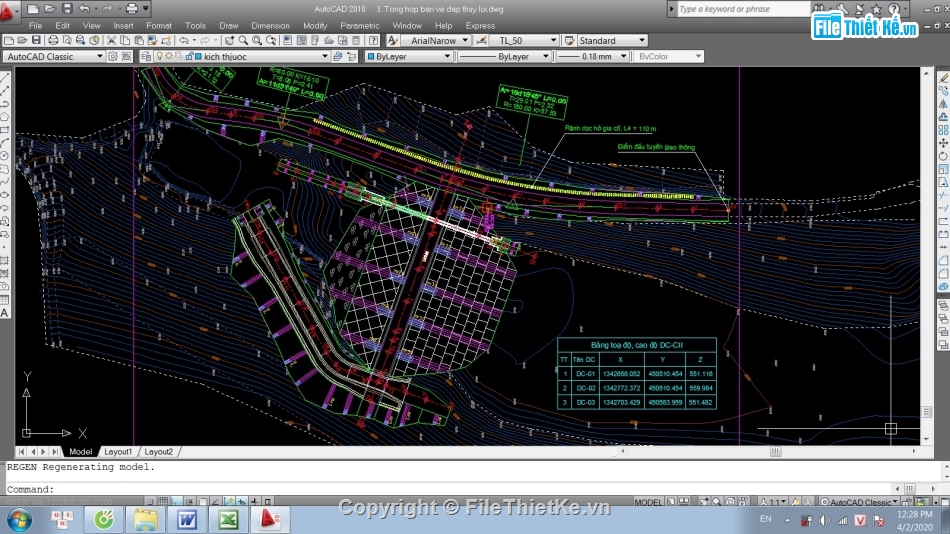Click the Favorites star icon in InfoCenter
The image size is (950, 534).
pos(876,8)
